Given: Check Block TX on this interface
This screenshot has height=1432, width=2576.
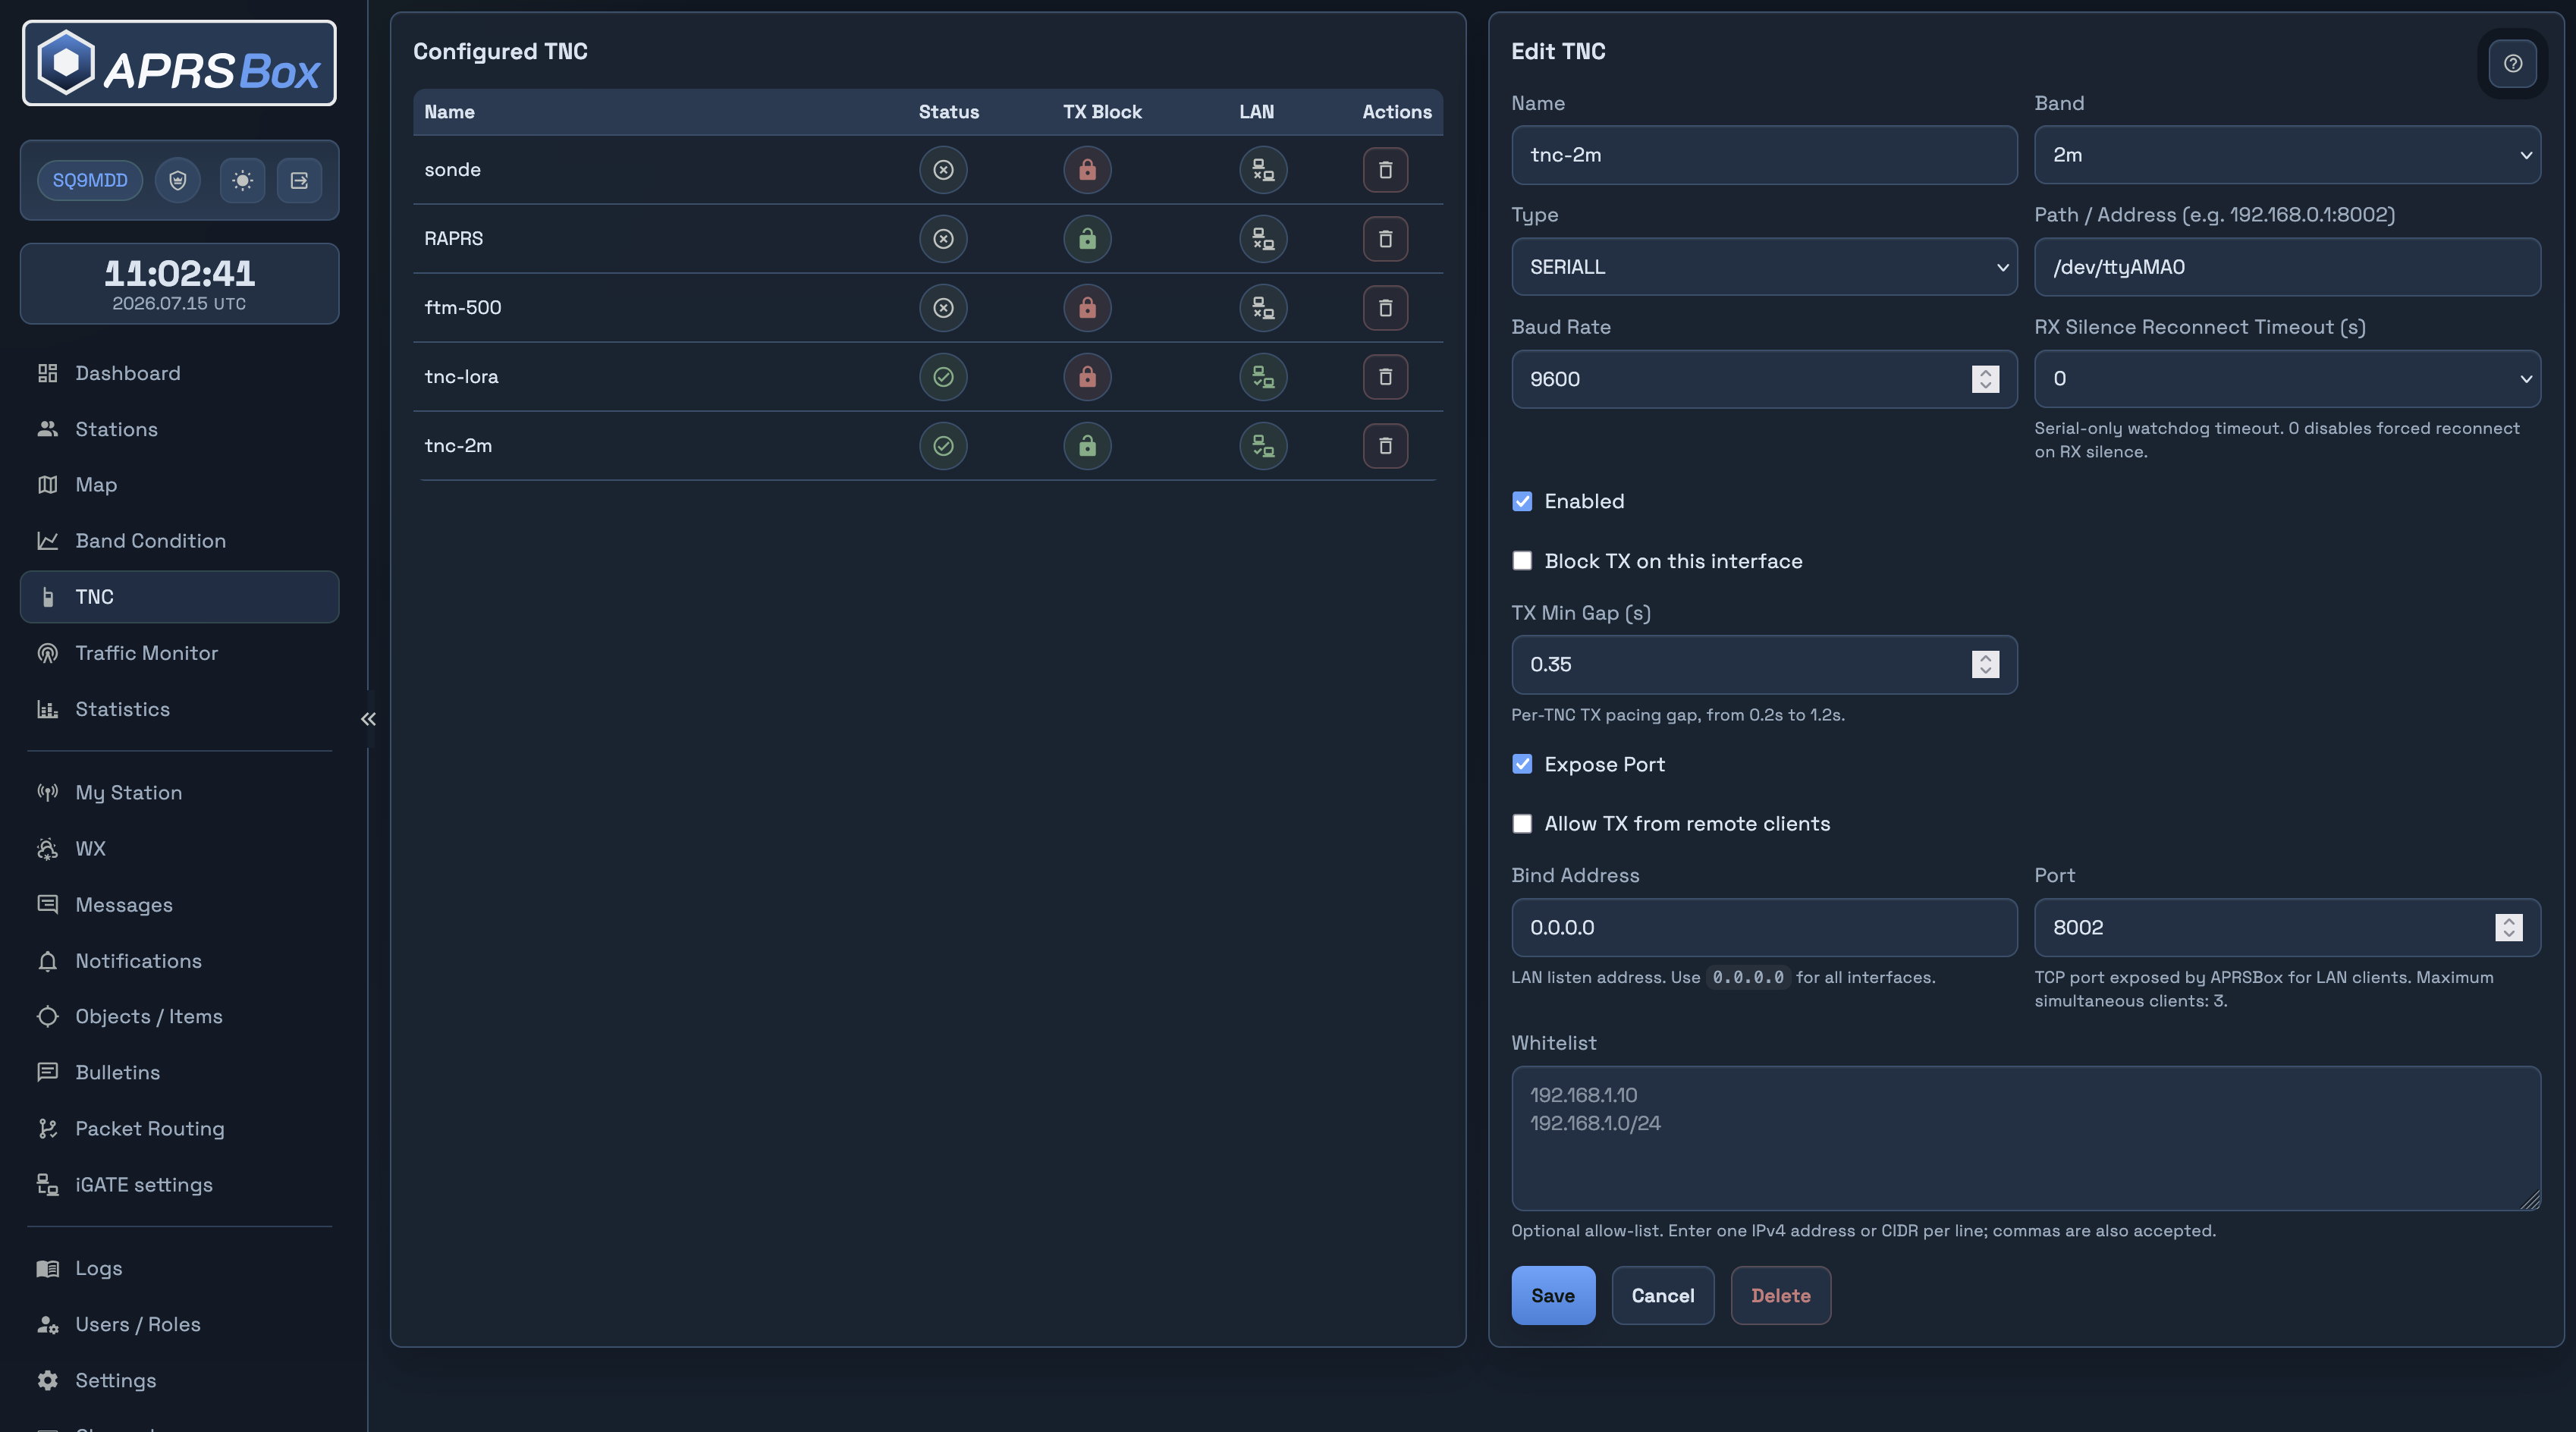Looking at the screenshot, I should 1522,561.
